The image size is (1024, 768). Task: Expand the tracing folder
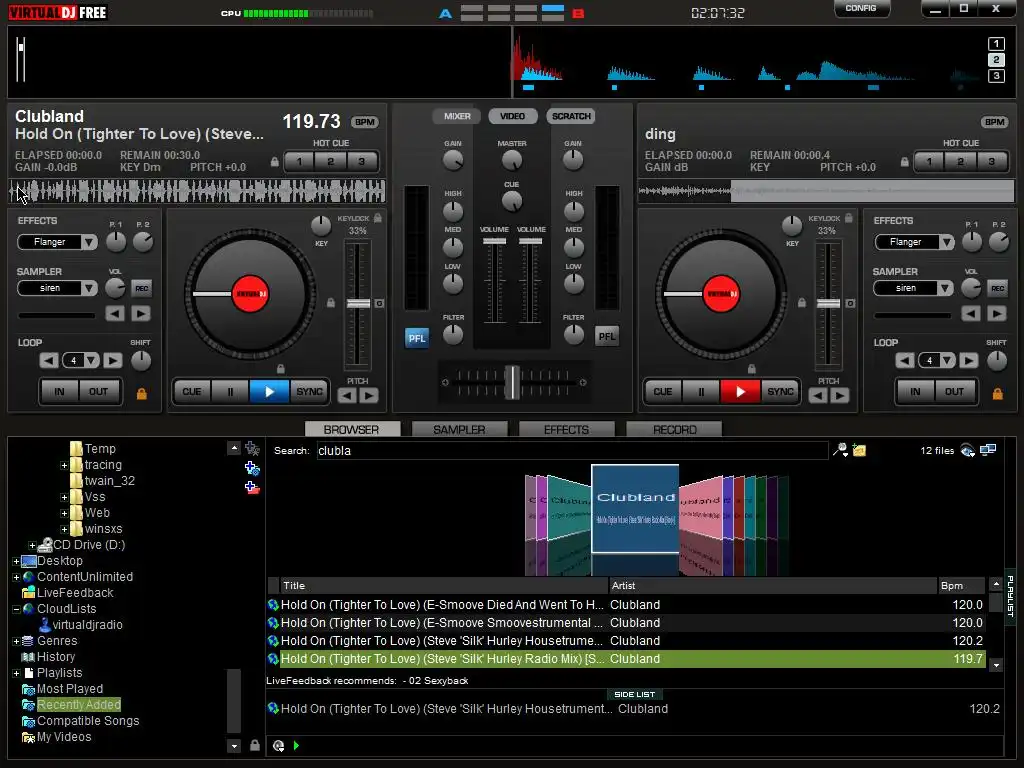pyautogui.click(x=64, y=466)
